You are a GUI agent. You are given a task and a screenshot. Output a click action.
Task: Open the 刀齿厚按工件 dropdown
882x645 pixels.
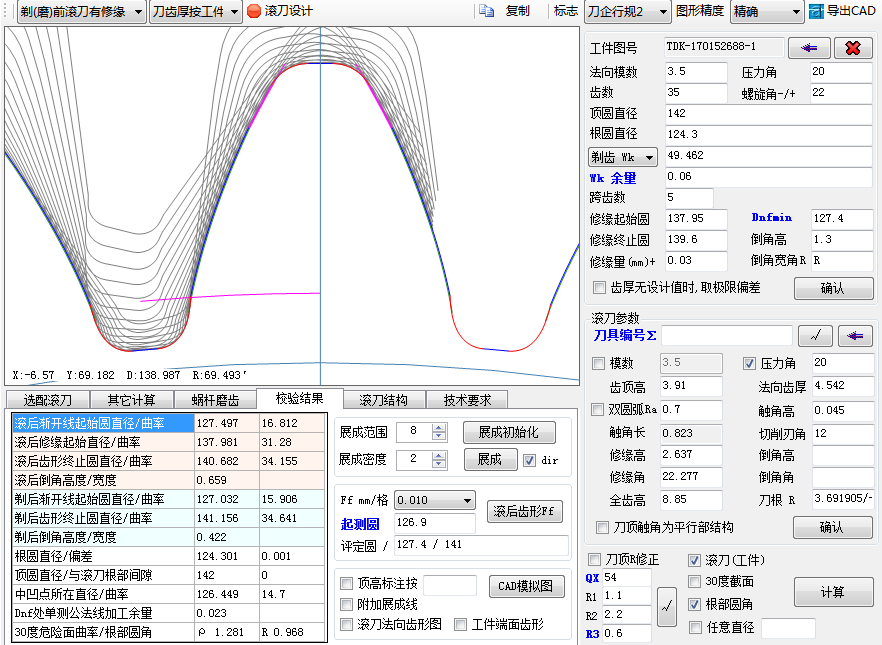click(196, 11)
